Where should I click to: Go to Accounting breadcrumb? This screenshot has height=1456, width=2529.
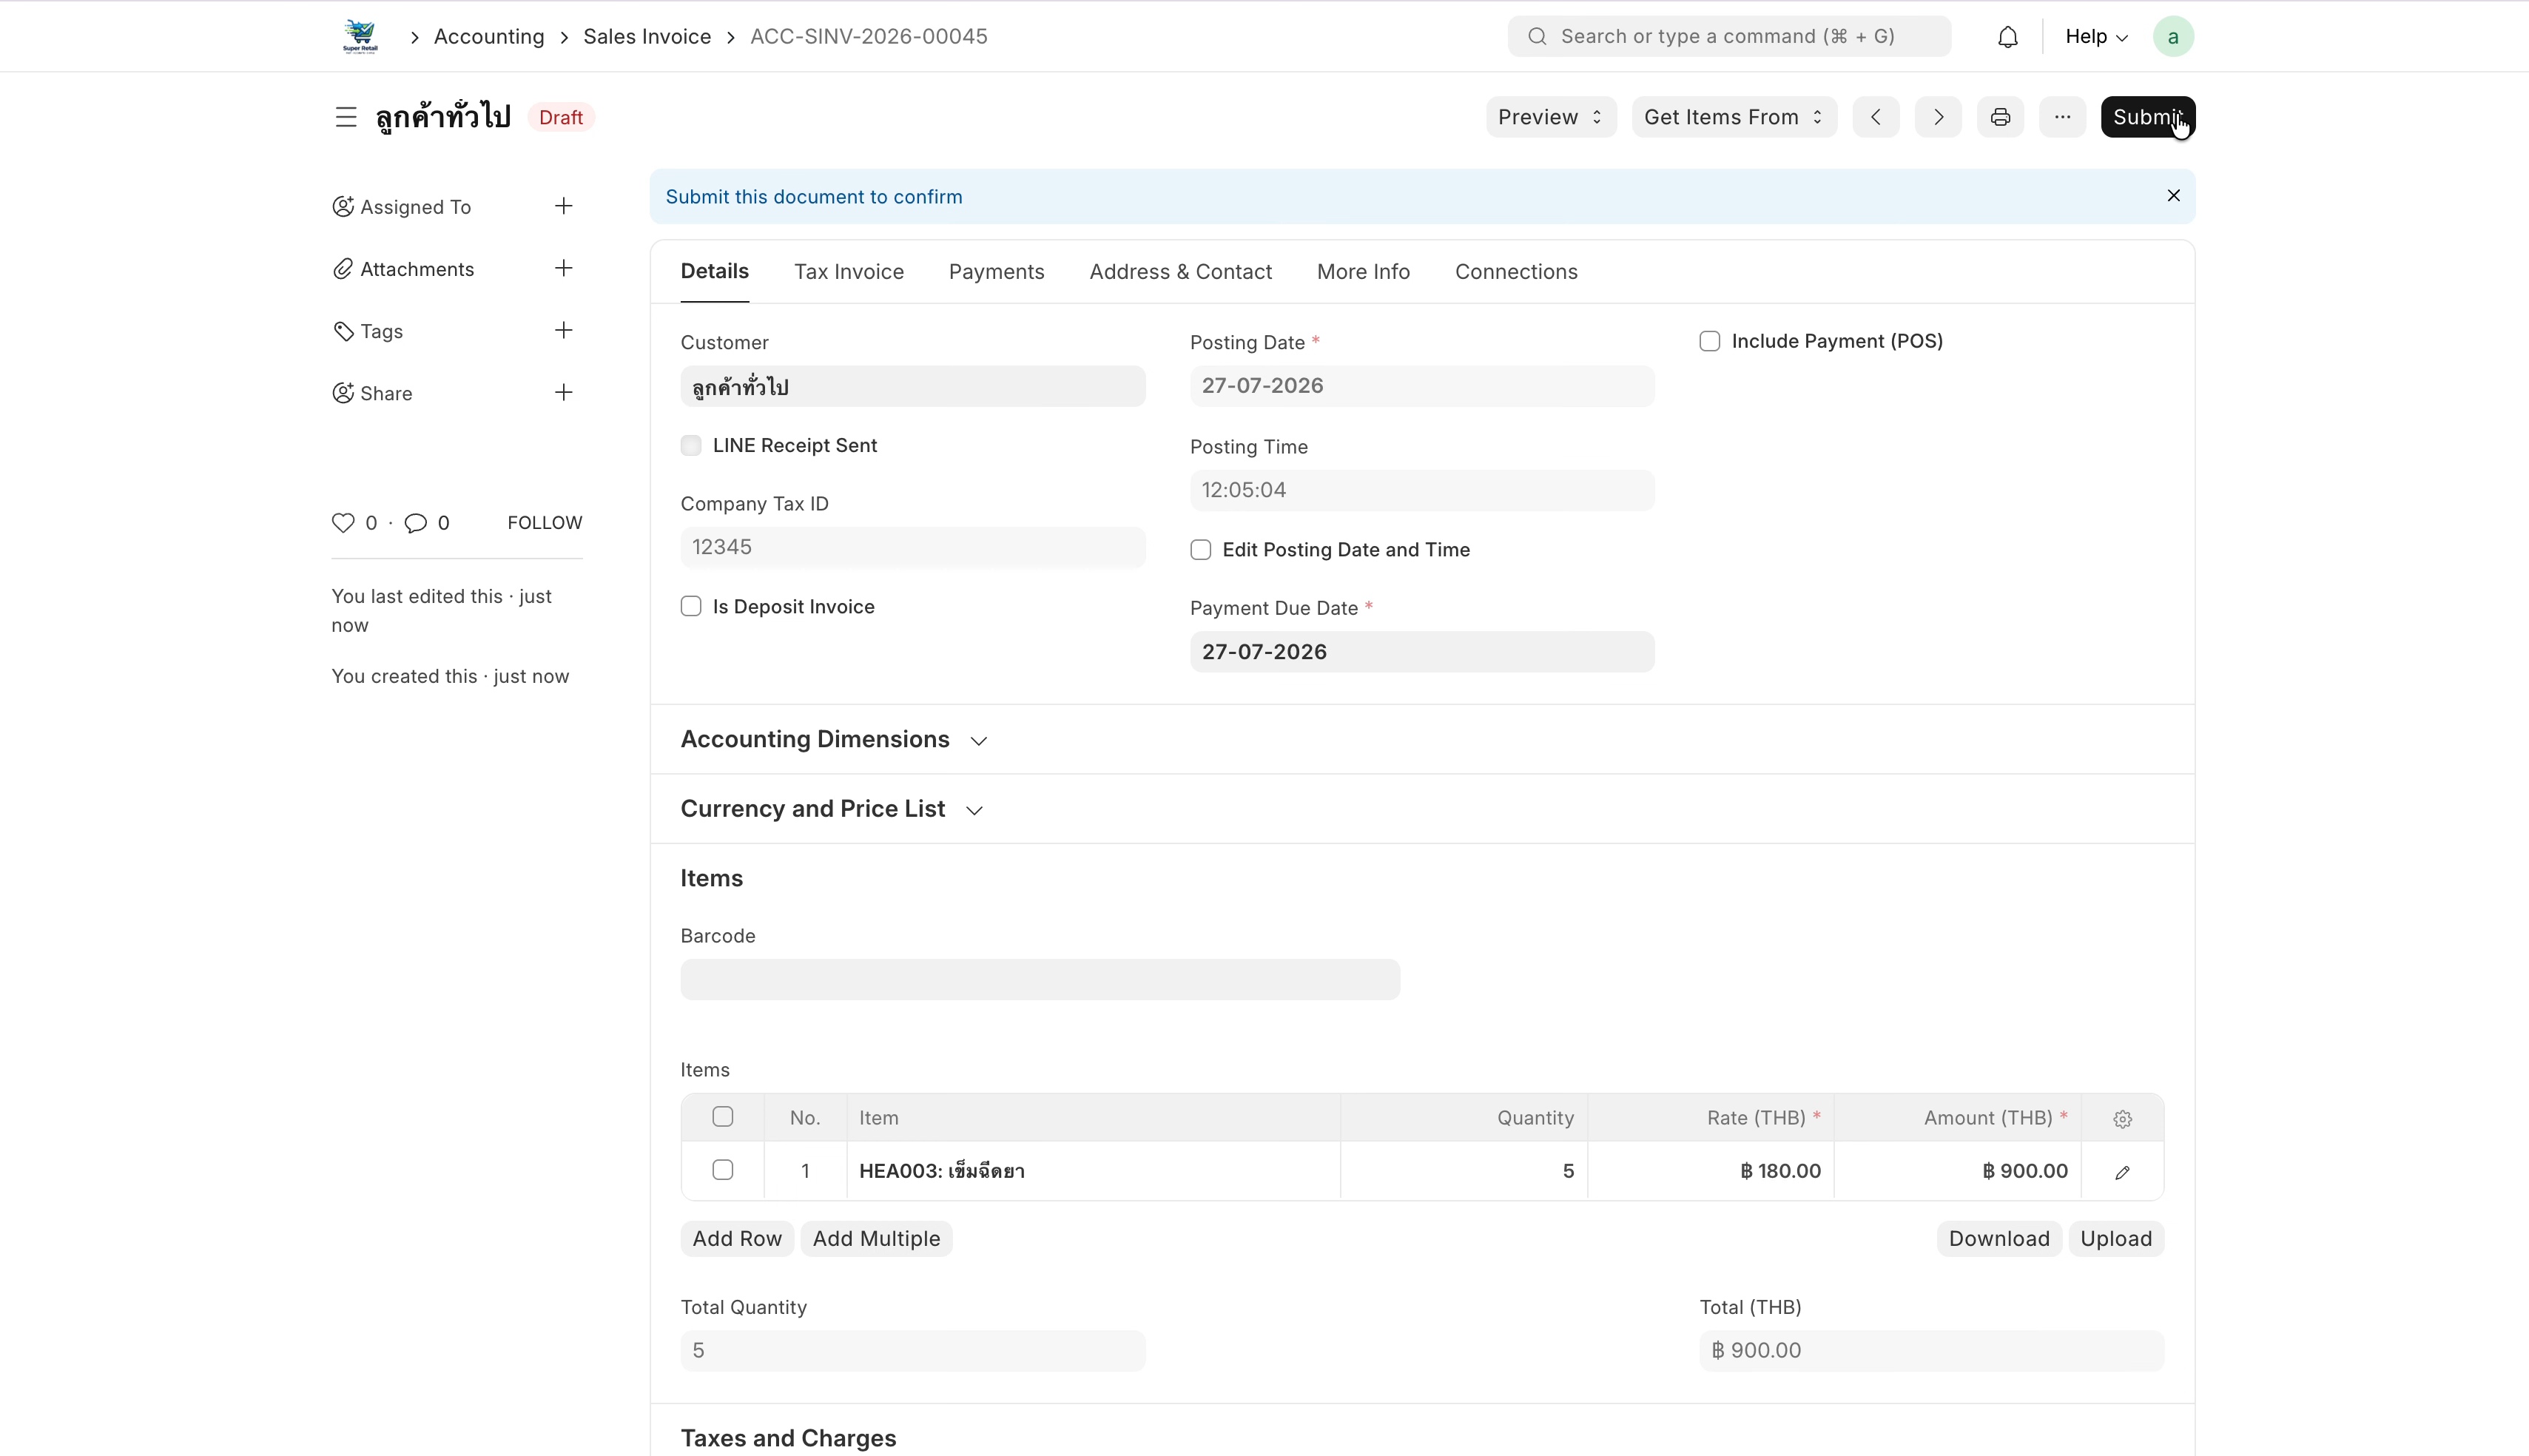489,37
